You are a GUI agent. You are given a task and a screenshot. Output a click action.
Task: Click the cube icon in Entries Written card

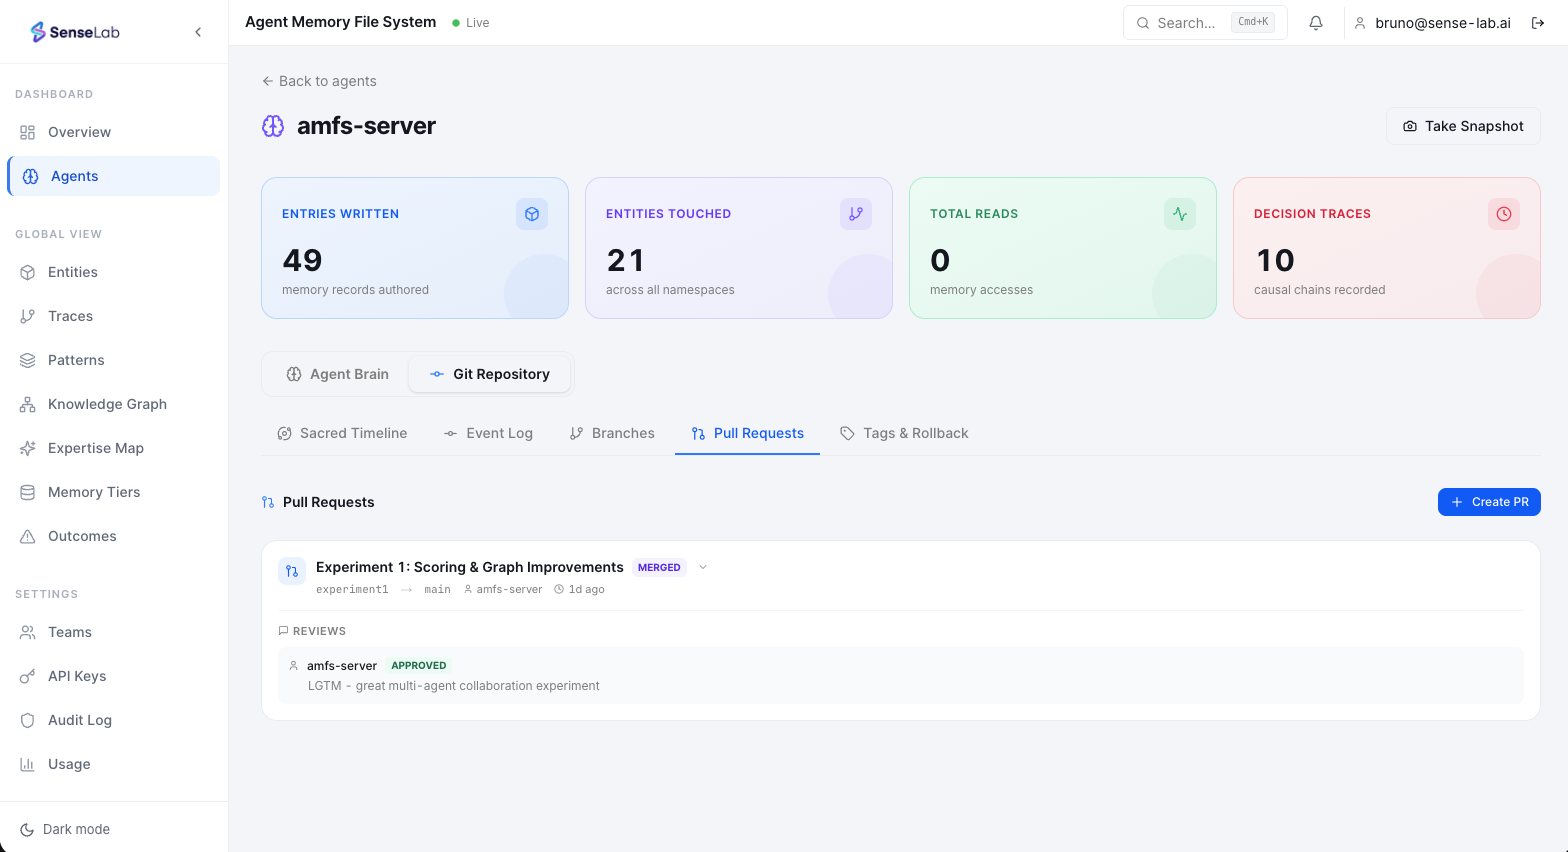click(x=532, y=214)
